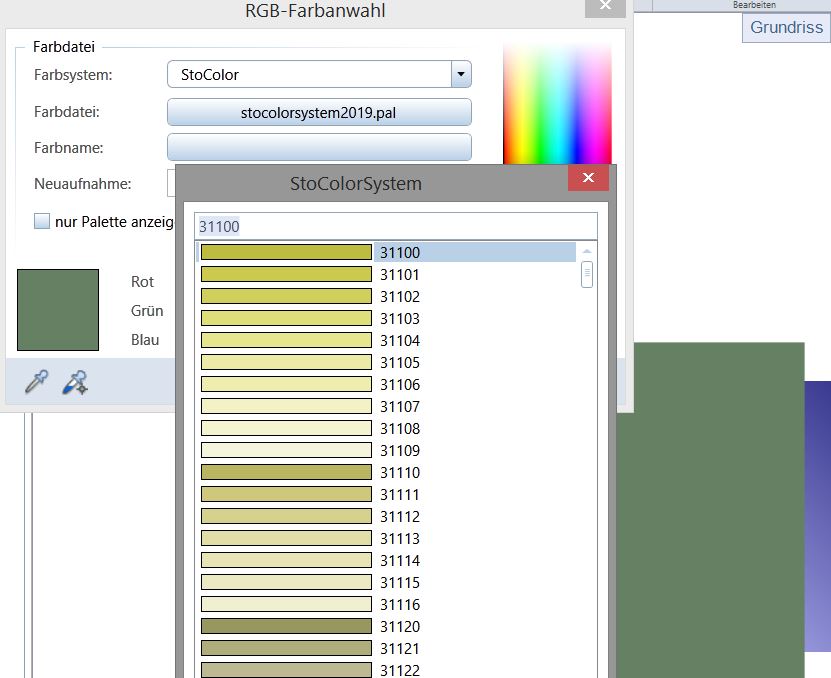Toggle 'nur Palette anzeigen' checkbox
831x678 pixels.
[x=42, y=222]
